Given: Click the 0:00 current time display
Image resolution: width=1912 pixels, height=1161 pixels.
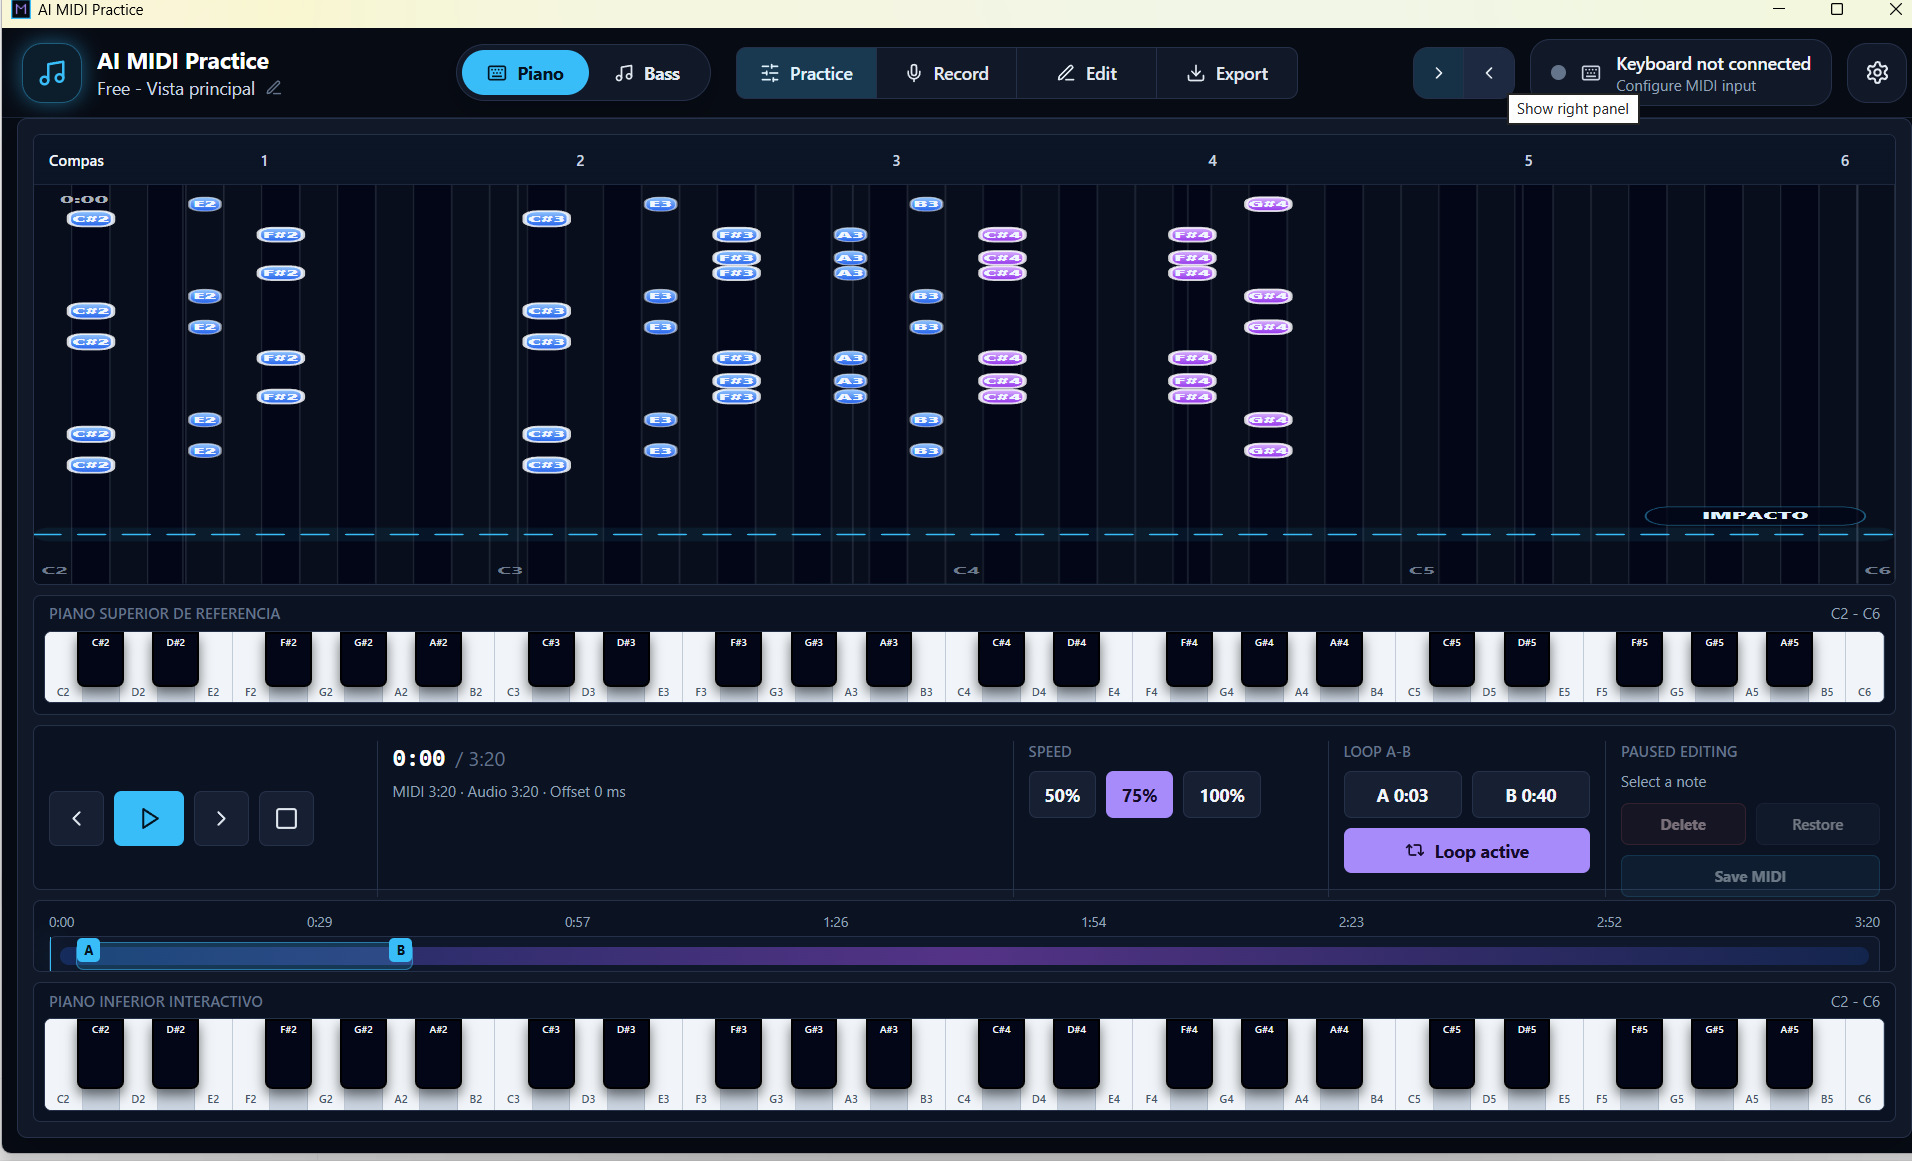Looking at the screenshot, I should point(419,758).
